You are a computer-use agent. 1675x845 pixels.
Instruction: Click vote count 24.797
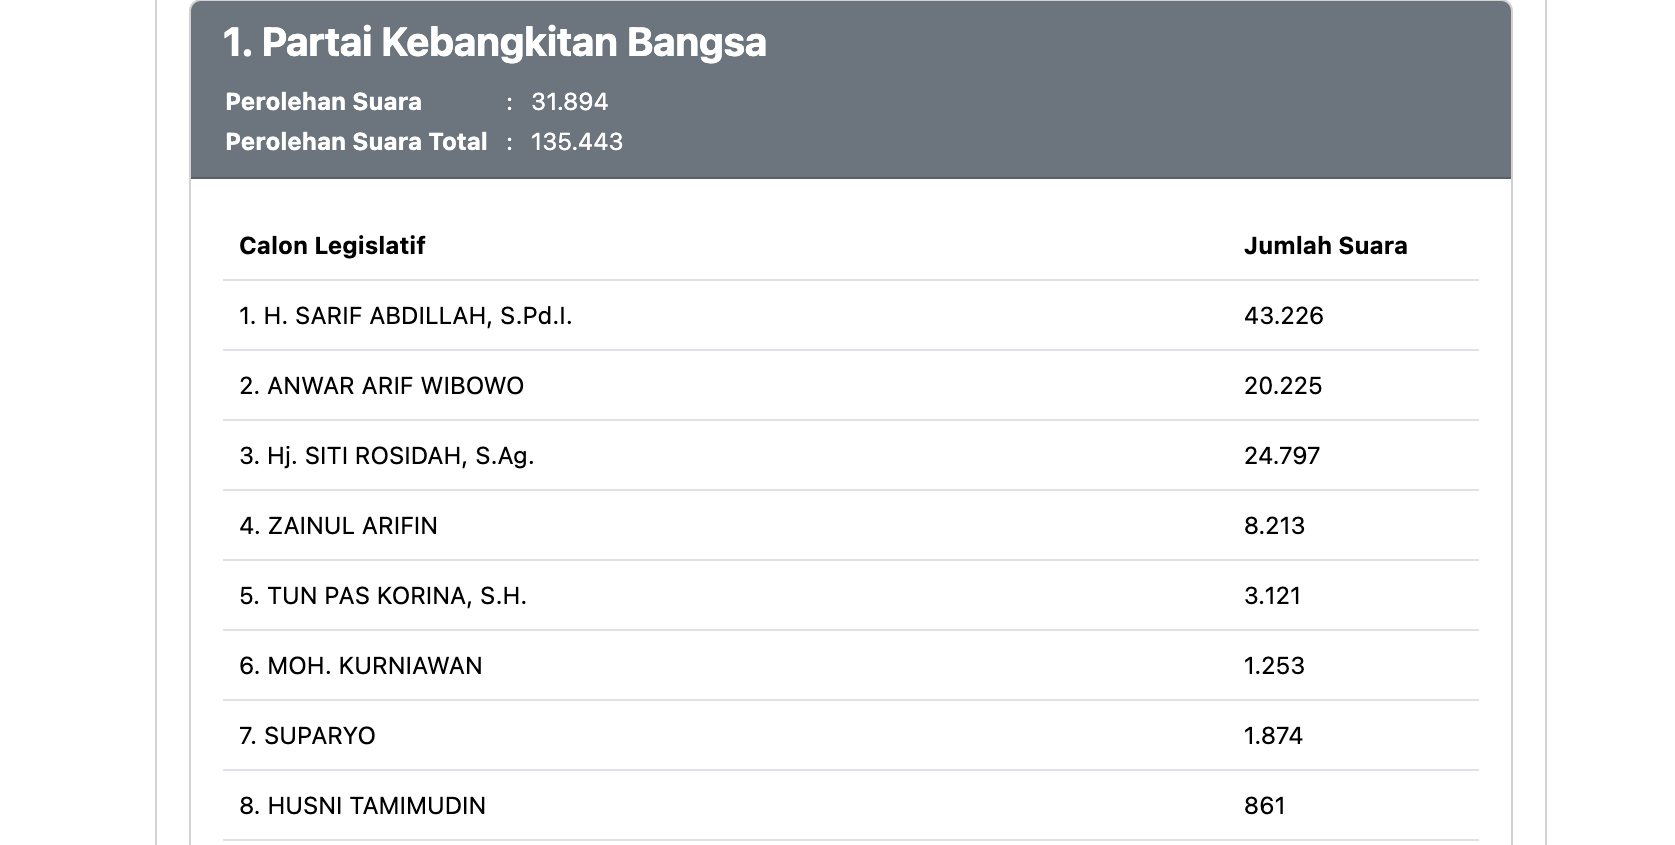1282,456
